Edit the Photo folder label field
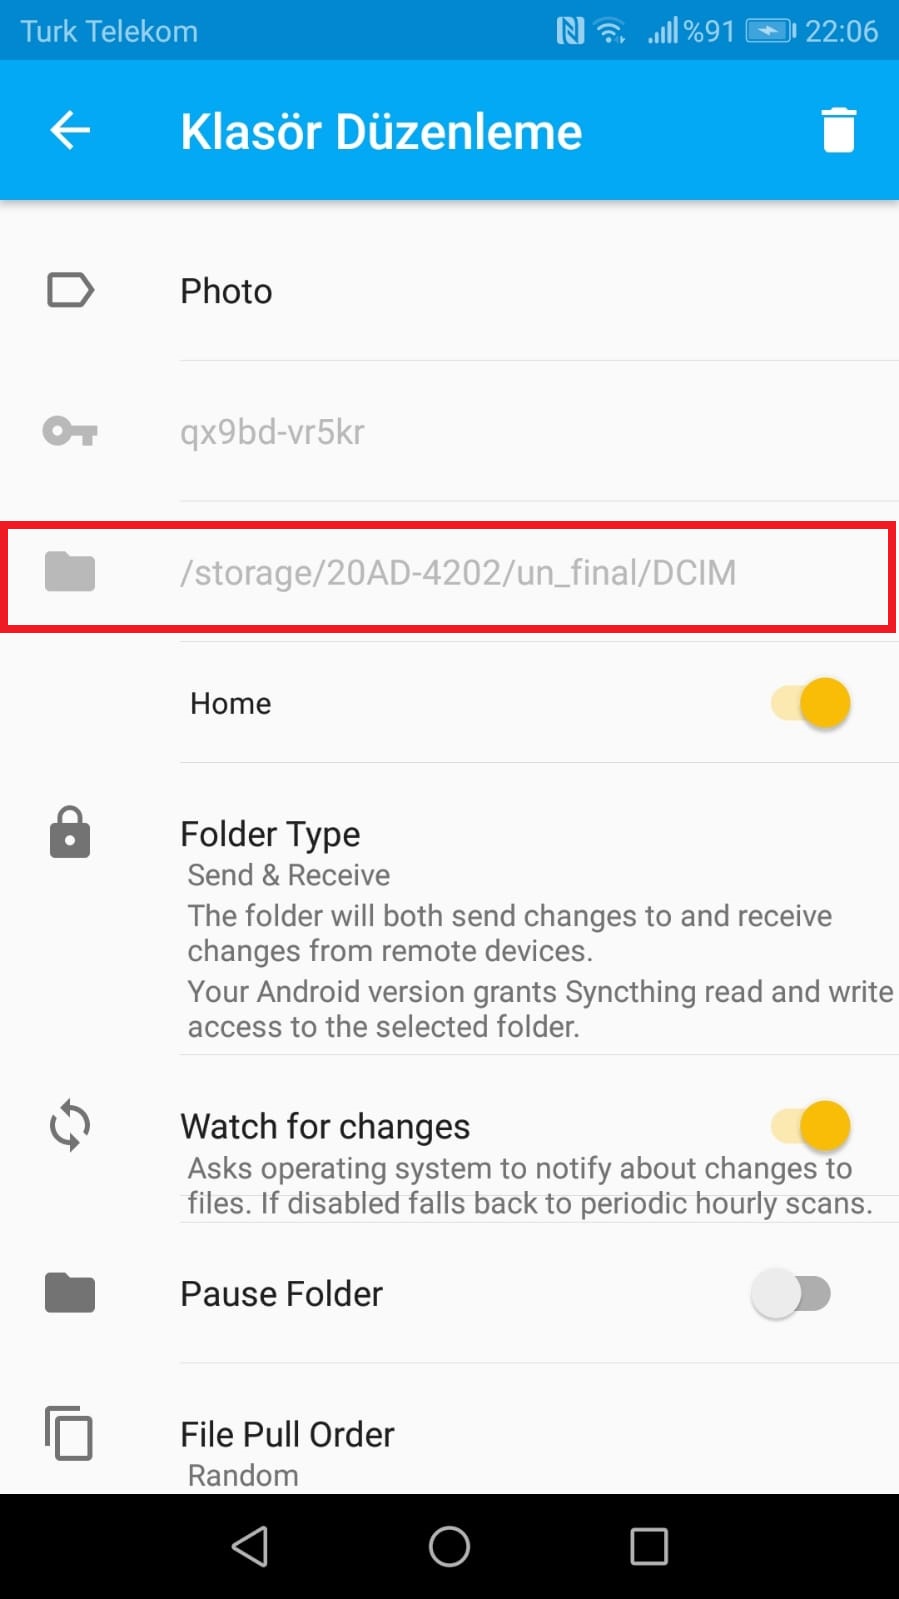 coord(539,291)
